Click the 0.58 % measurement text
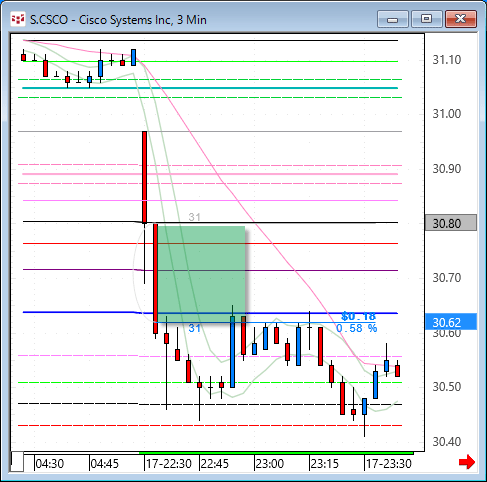The height and width of the screenshot is (482, 487). tap(357, 328)
